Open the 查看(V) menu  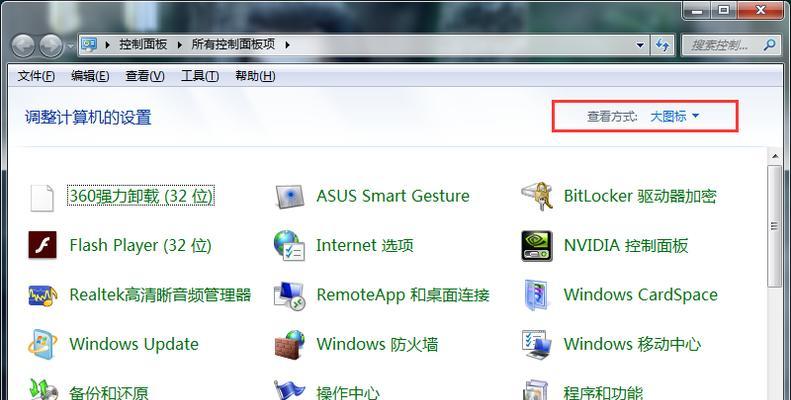coord(145,76)
